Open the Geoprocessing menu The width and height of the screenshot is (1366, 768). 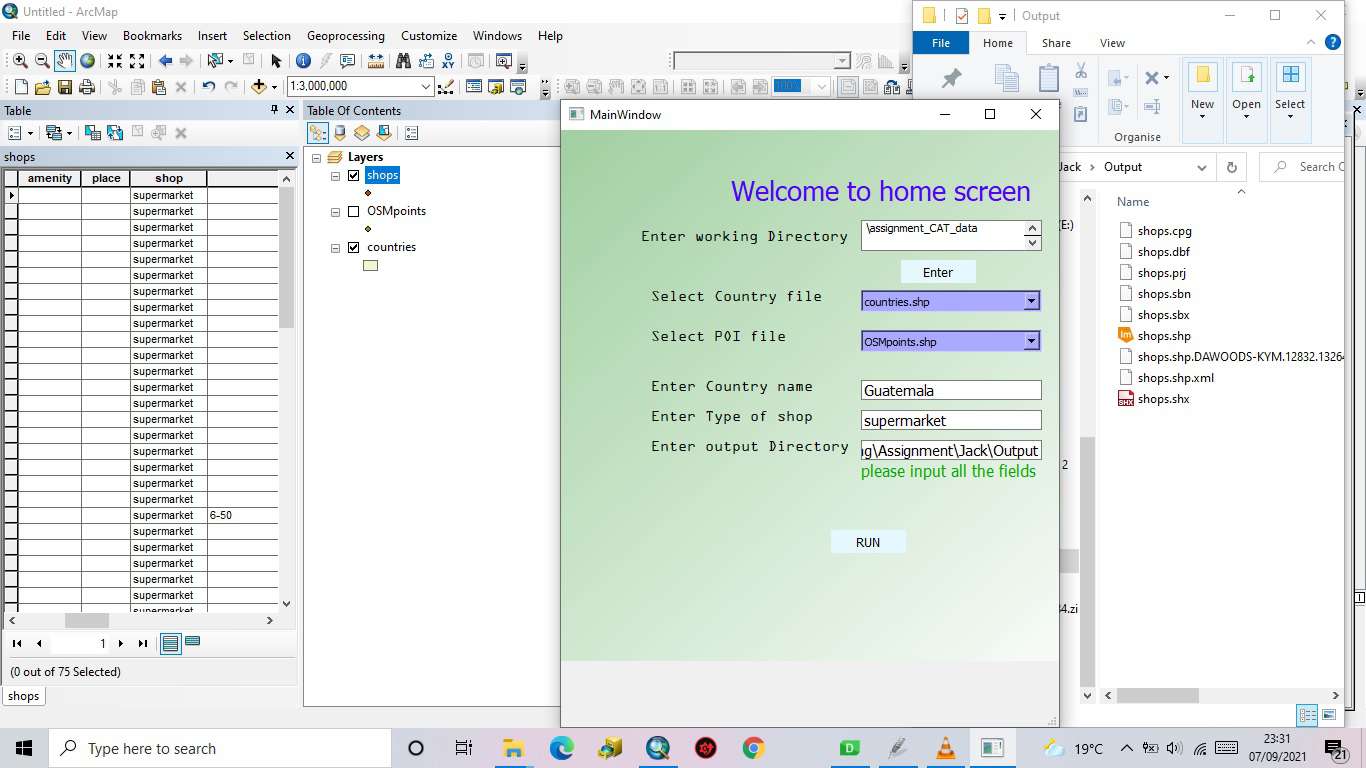point(345,35)
